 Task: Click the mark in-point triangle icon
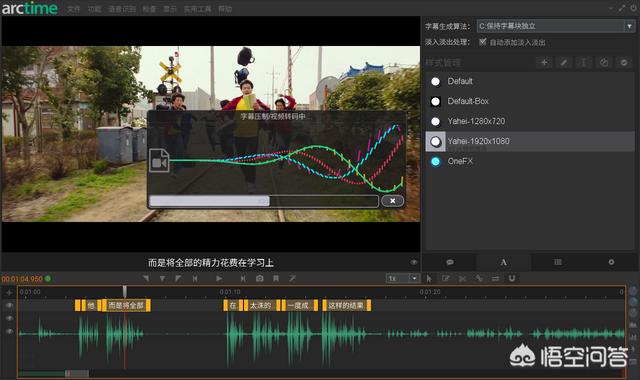pos(146,278)
